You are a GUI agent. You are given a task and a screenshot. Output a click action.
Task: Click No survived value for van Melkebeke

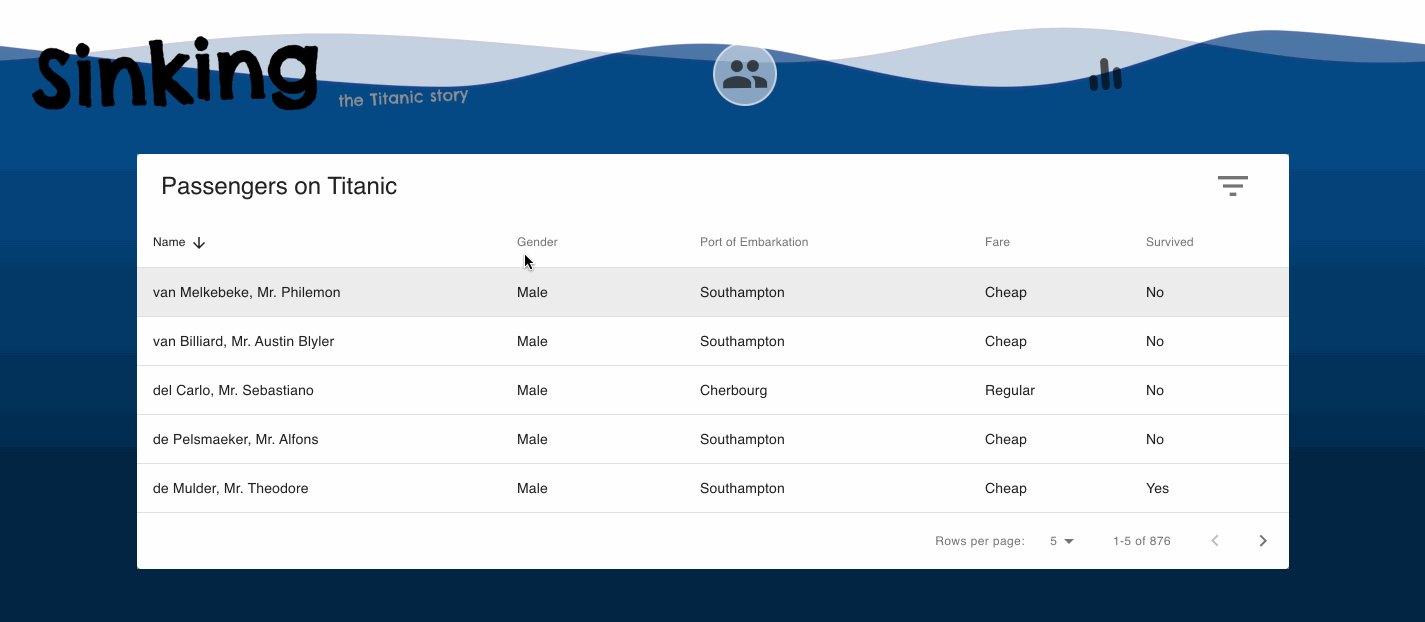(x=1155, y=292)
